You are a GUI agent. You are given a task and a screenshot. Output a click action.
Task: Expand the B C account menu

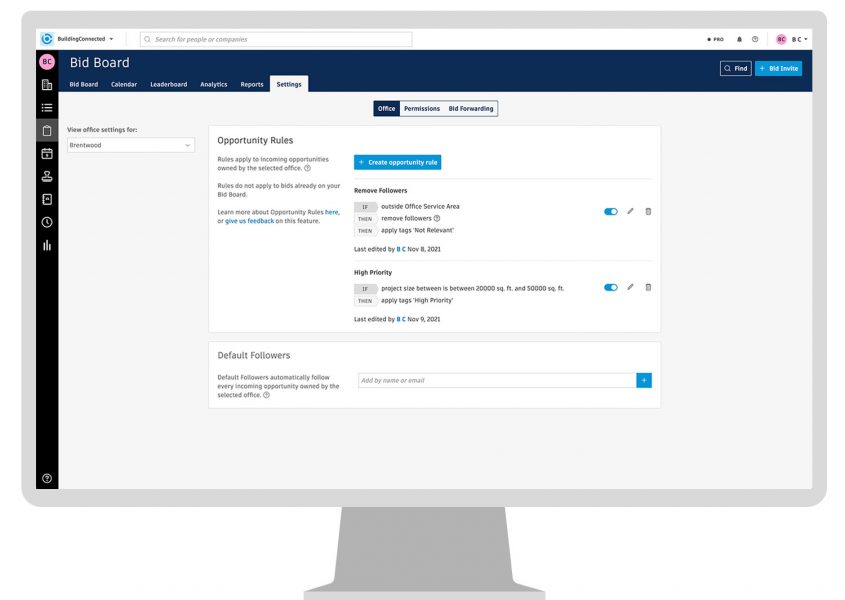800,38
